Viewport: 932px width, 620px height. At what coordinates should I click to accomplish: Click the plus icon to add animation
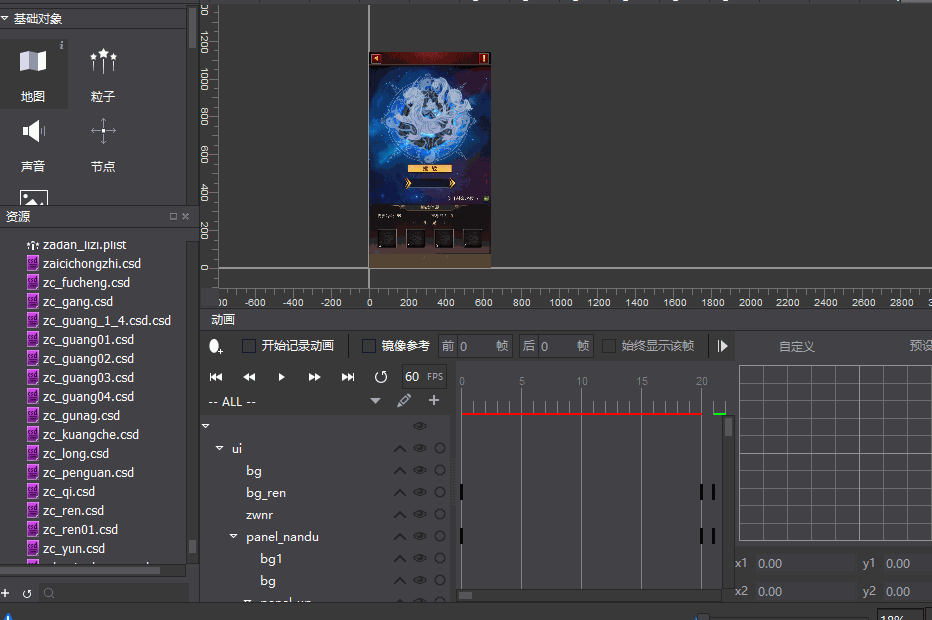coord(434,401)
